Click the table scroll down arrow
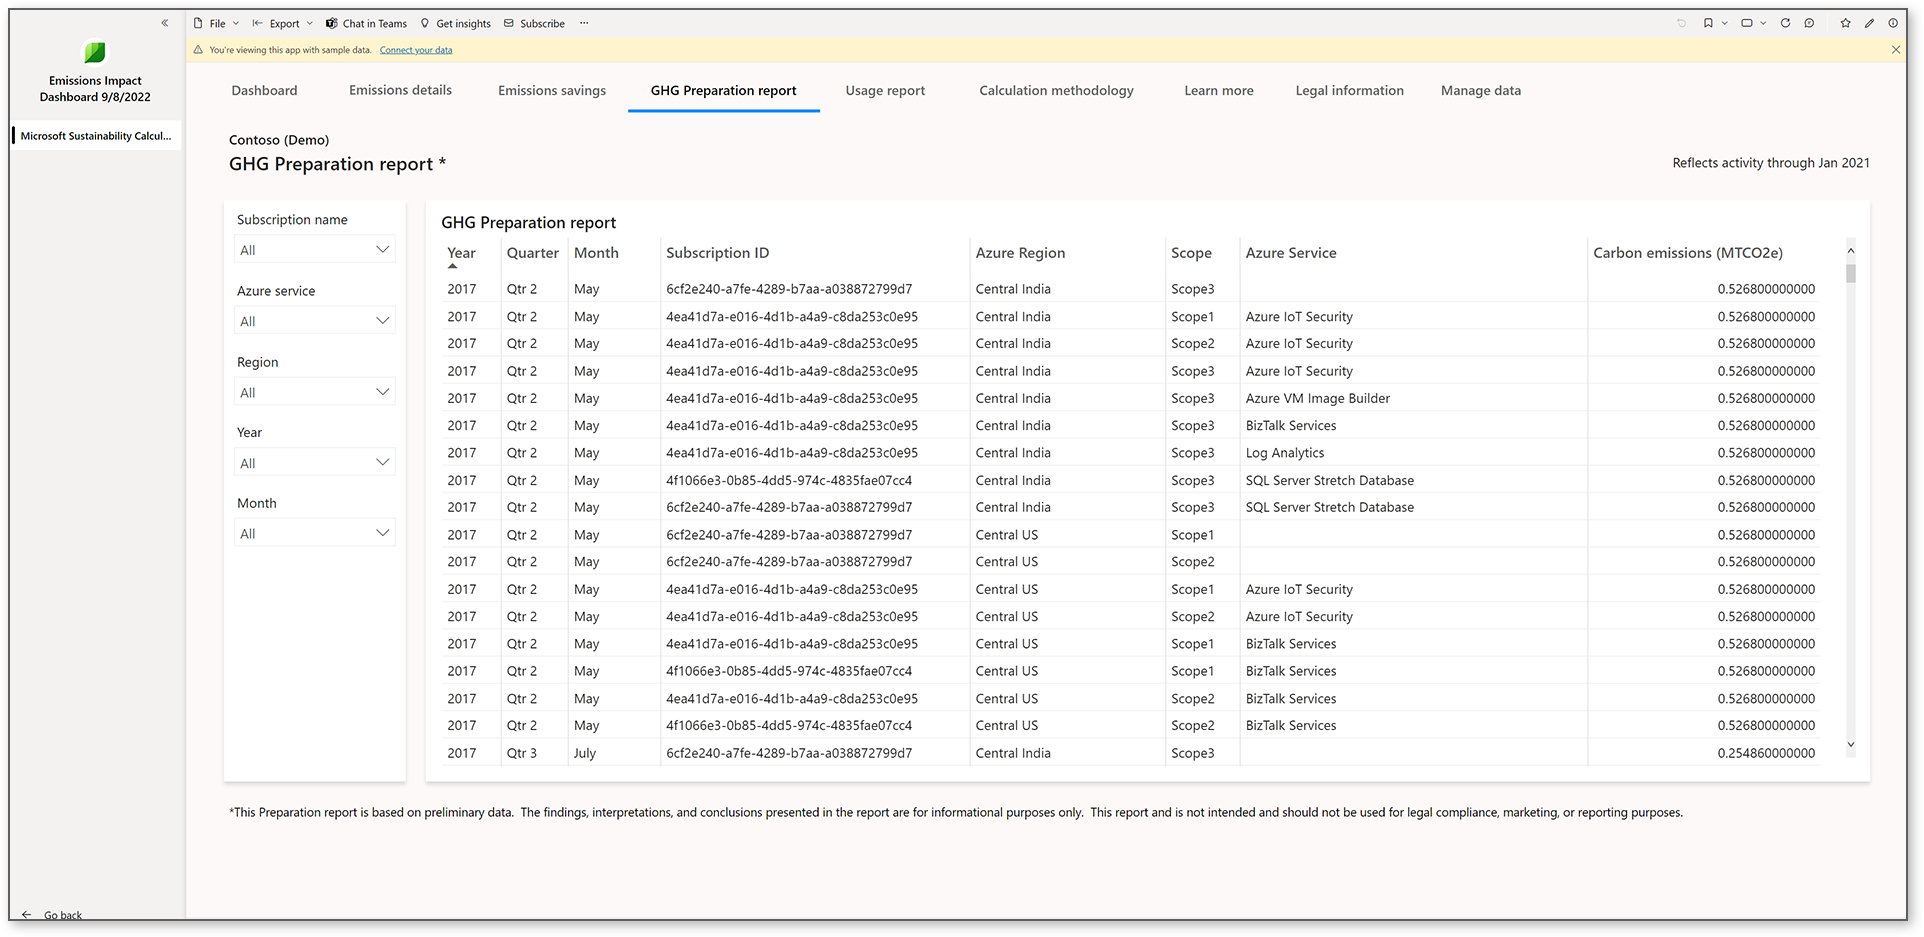 pyautogui.click(x=1850, y=744)
